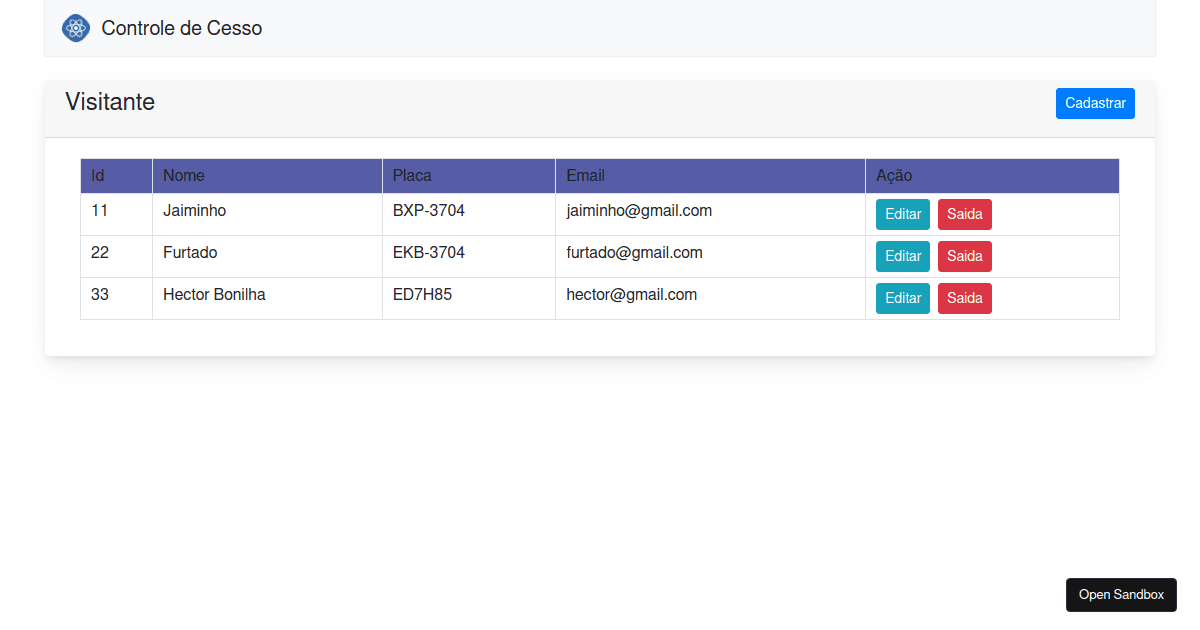1200x630 pixels.
Task: Click Saida for visitor Jaiminho
Action: 964,214
